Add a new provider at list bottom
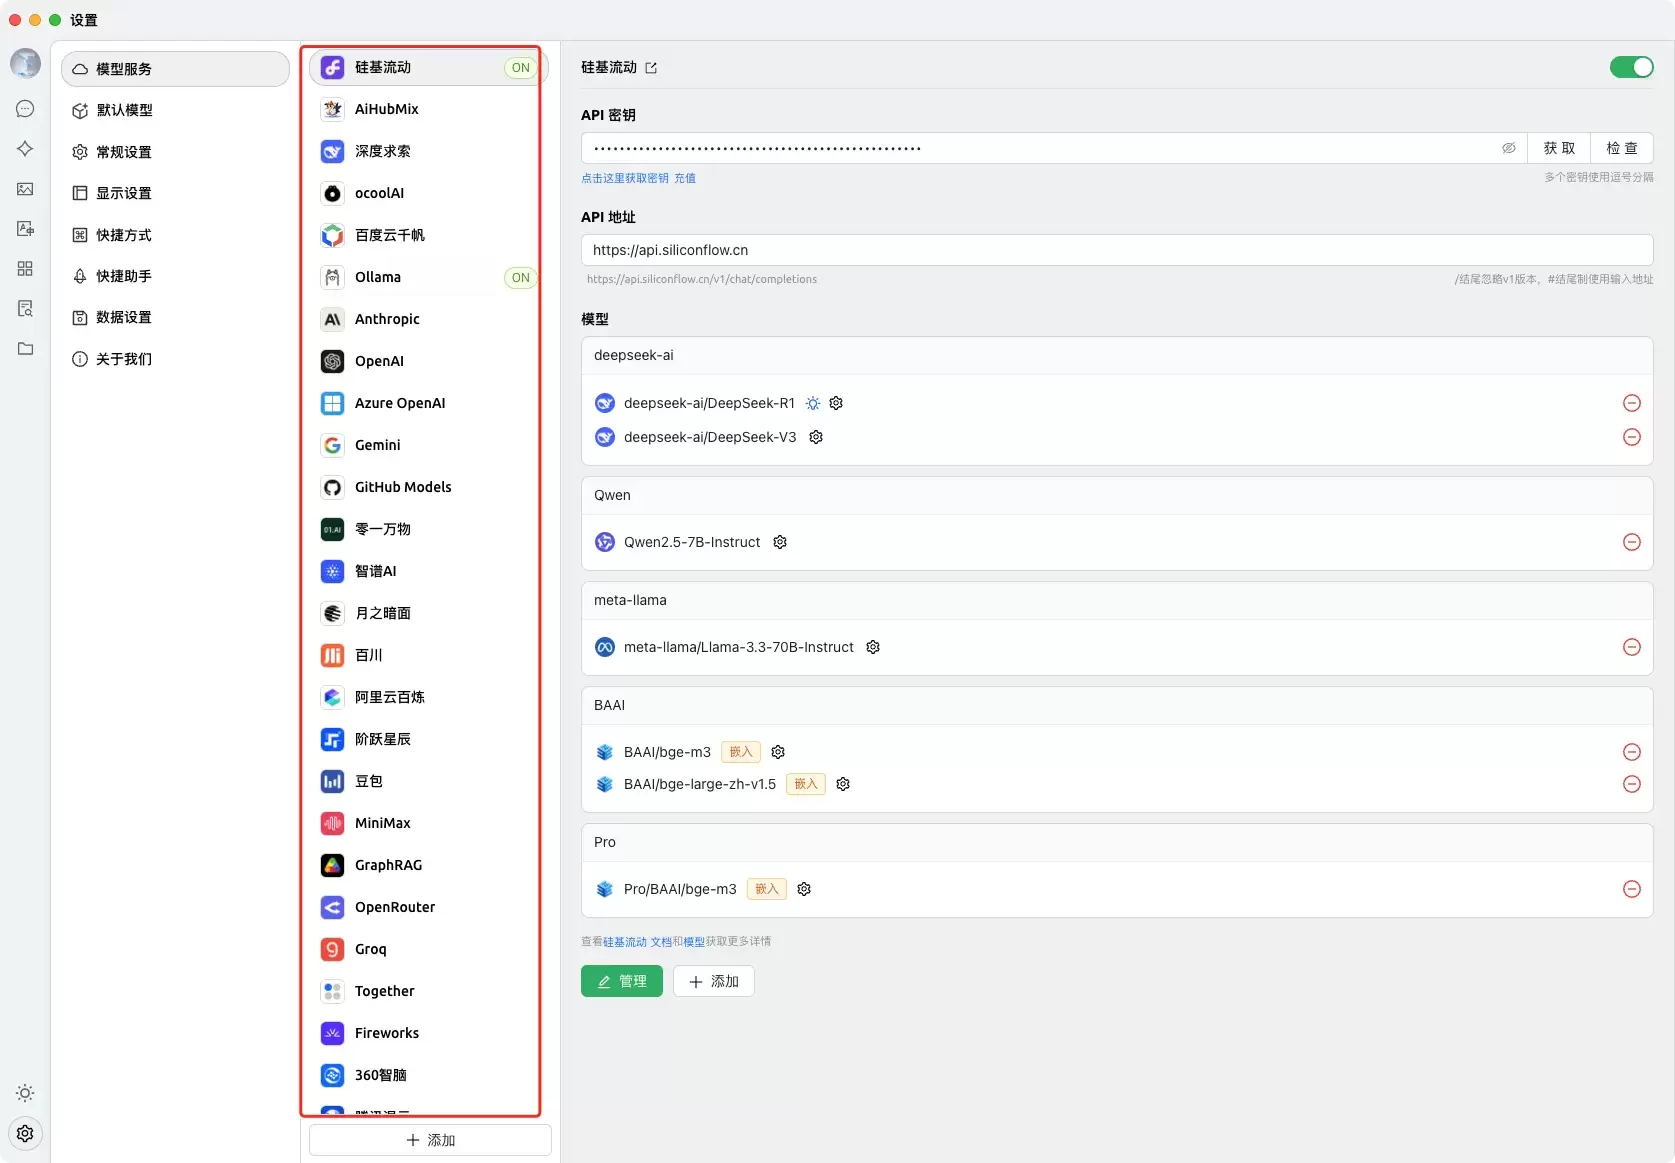This screenshot has width=1675, height=1163. 430,1140
